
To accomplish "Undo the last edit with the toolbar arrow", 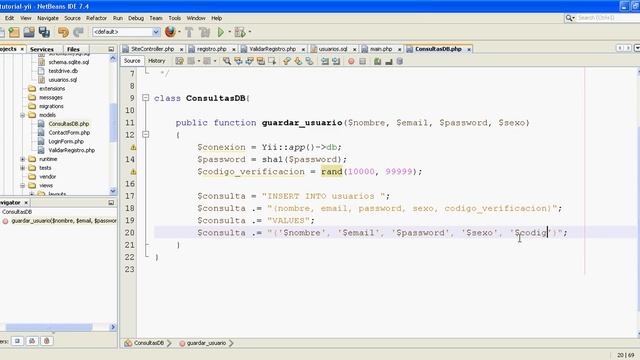I will point(63,32).
